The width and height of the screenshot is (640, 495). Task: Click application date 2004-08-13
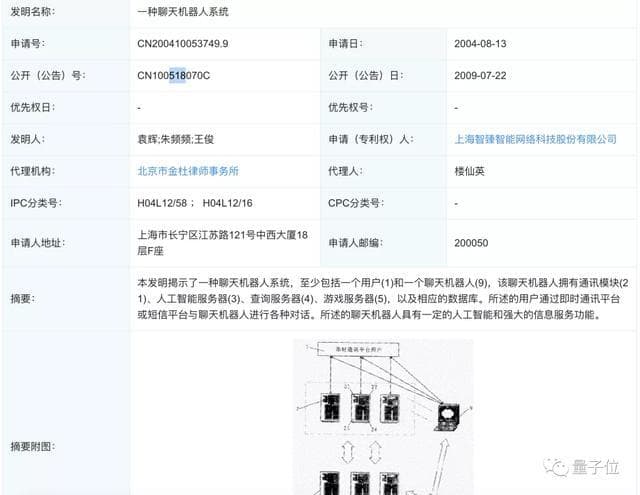point(480,44)
